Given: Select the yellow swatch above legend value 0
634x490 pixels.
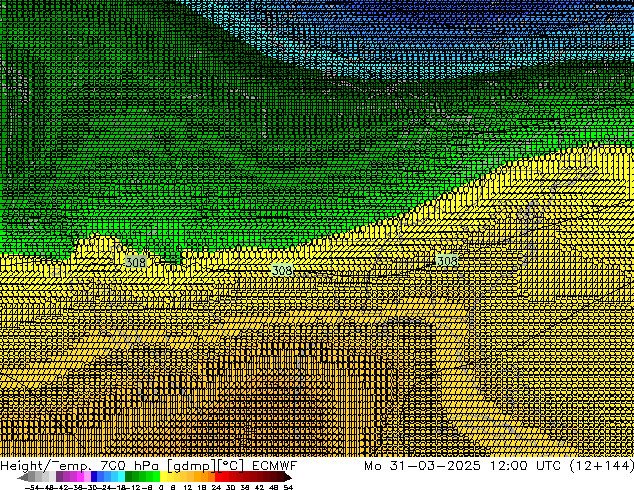Looking at the screenshot, I should tap(163, 477).
